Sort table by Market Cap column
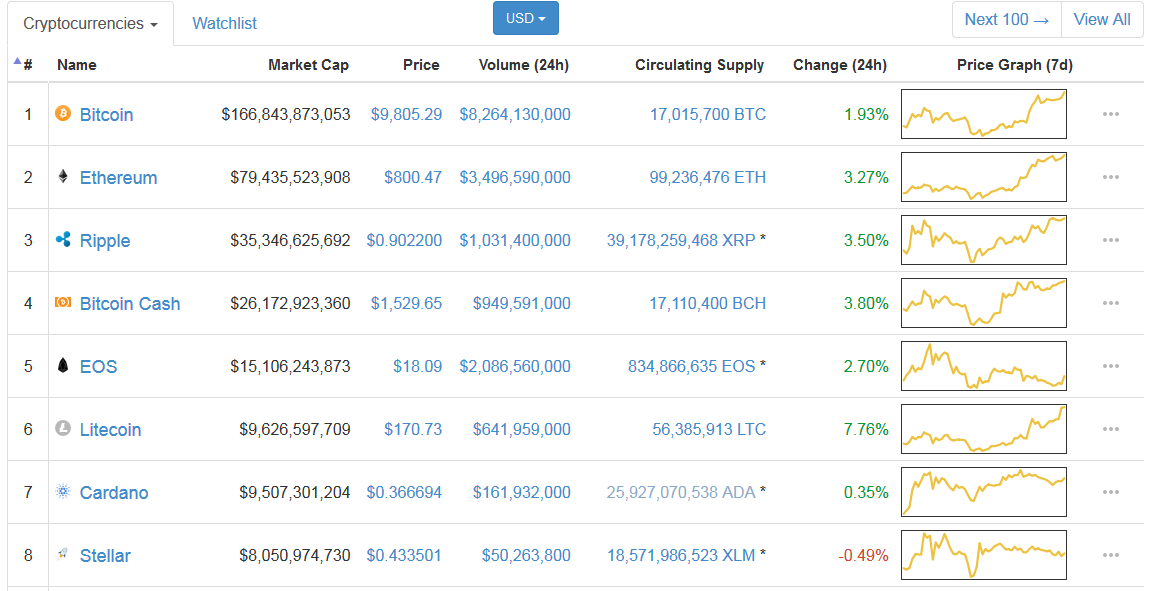1164x591 pixels. [308, 65]
